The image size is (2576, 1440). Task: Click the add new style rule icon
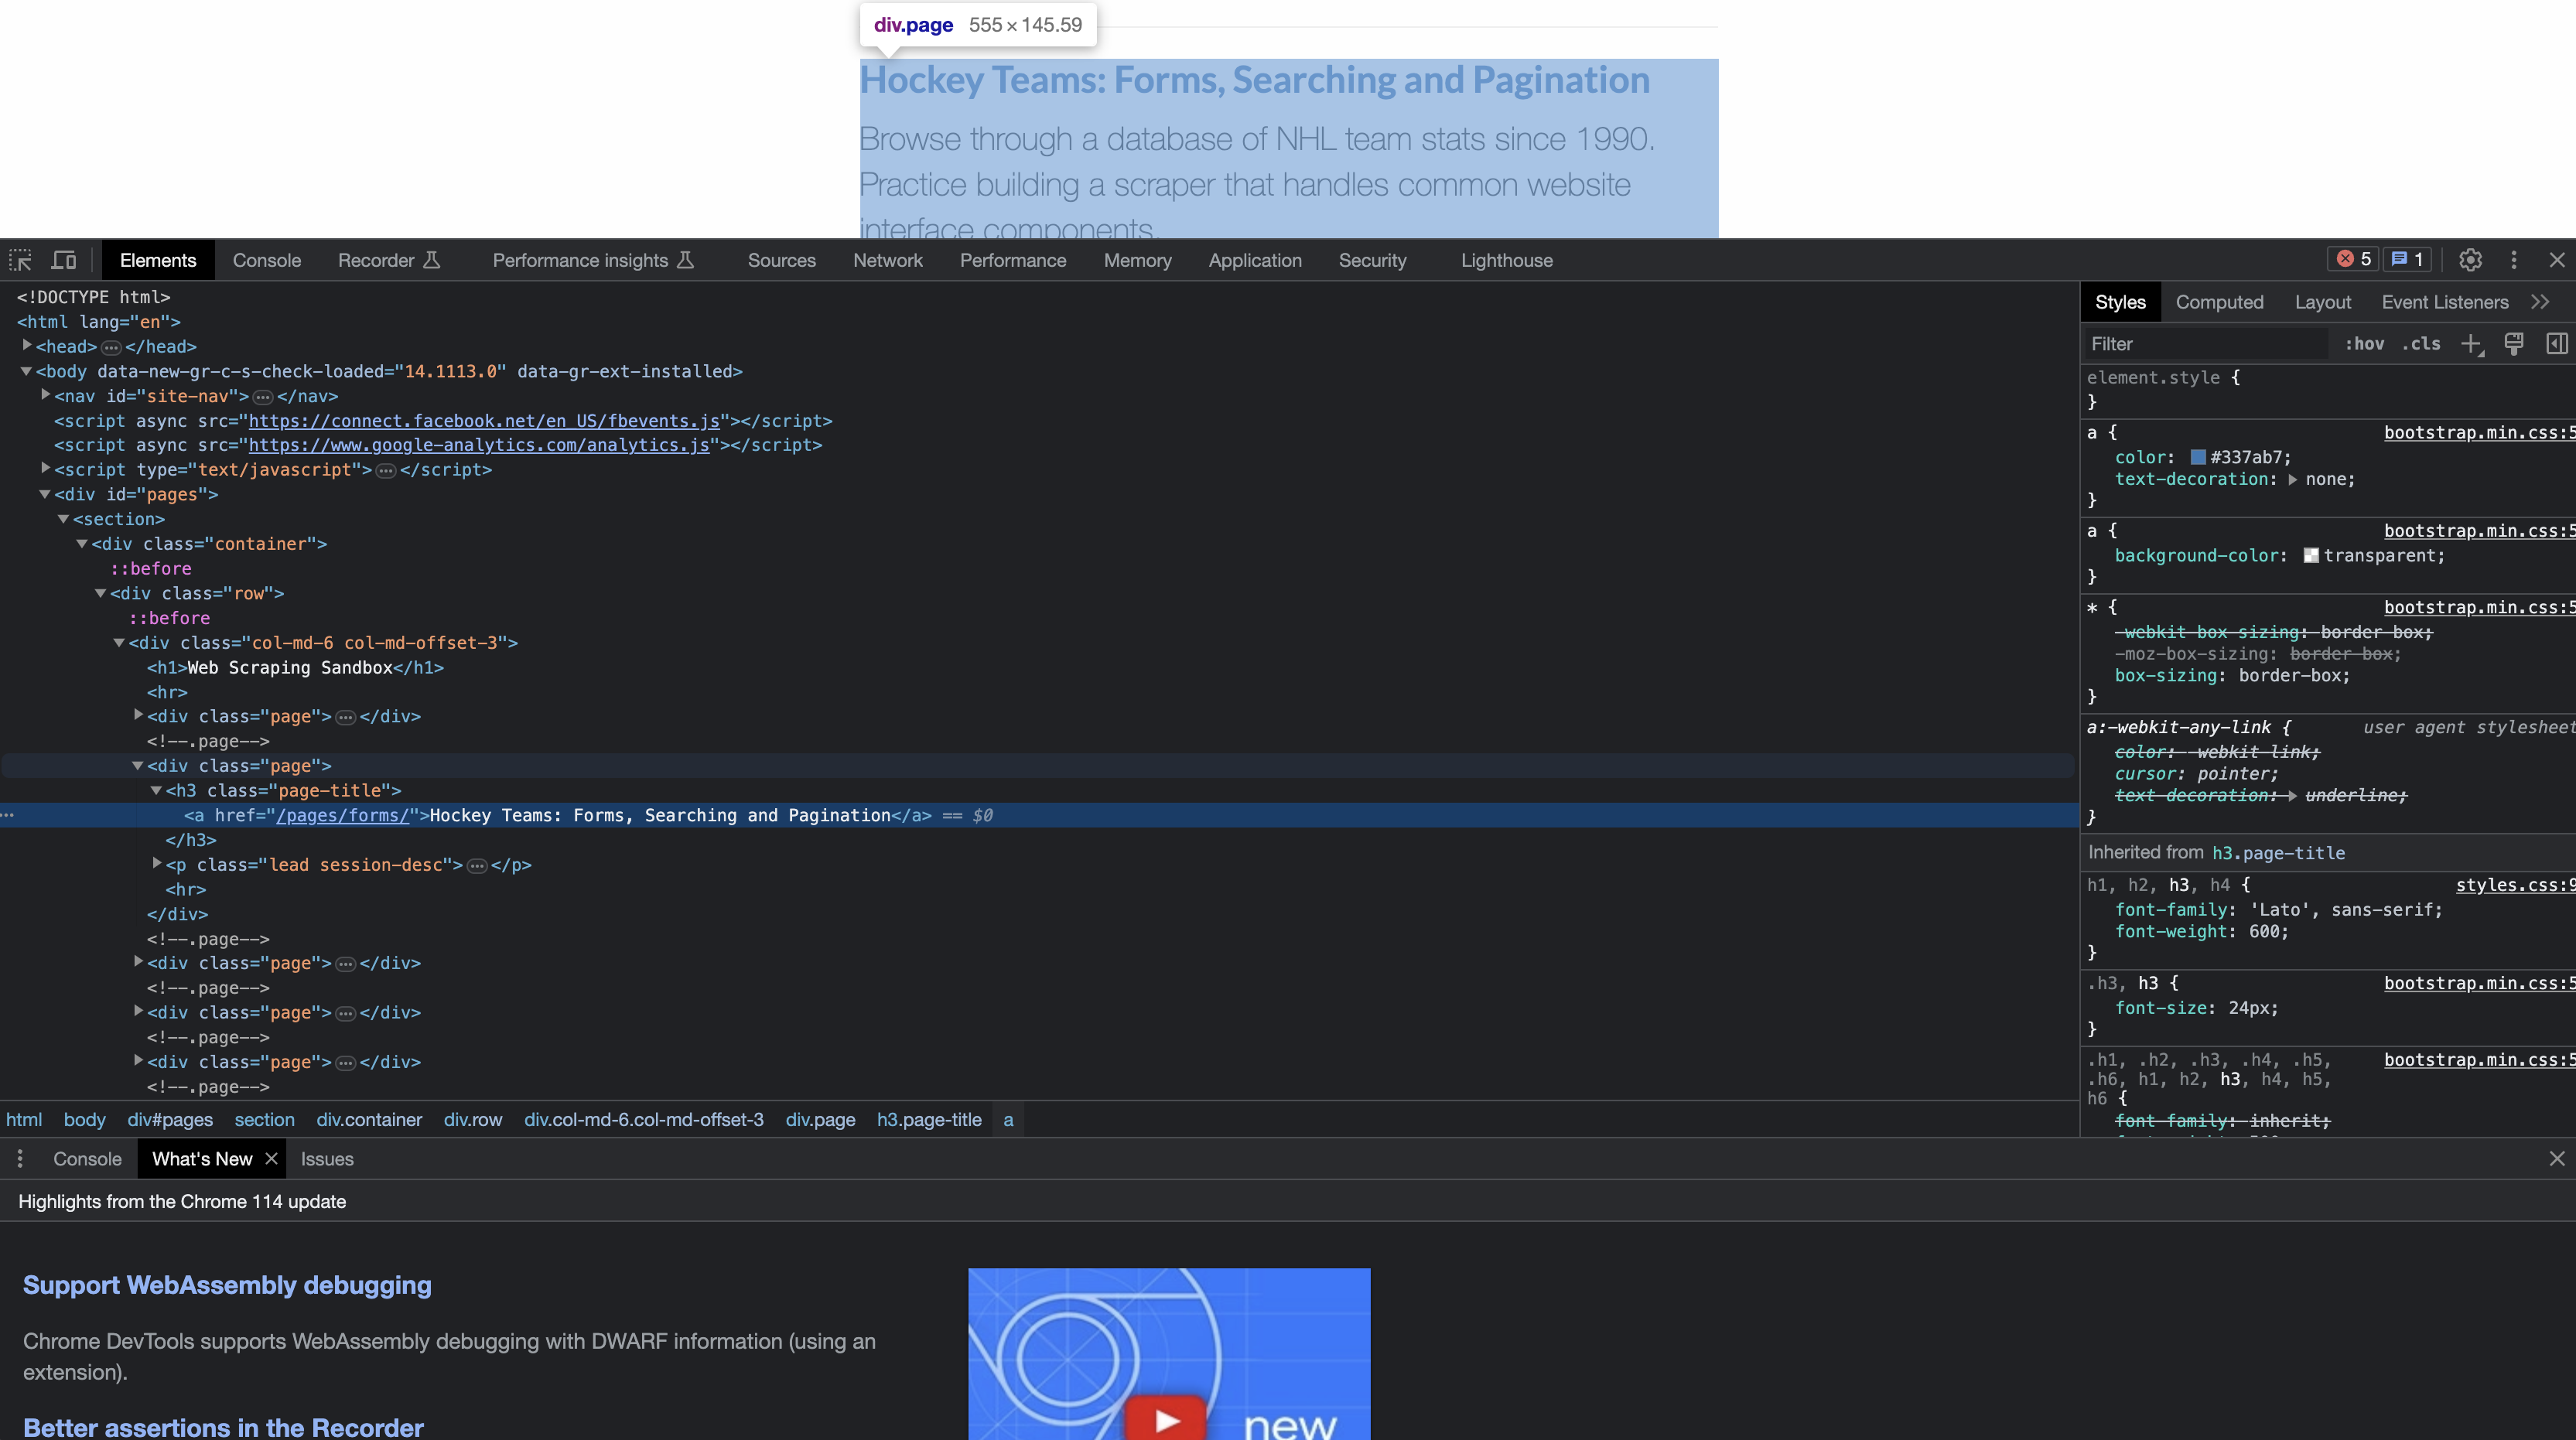pos(2470,343)
